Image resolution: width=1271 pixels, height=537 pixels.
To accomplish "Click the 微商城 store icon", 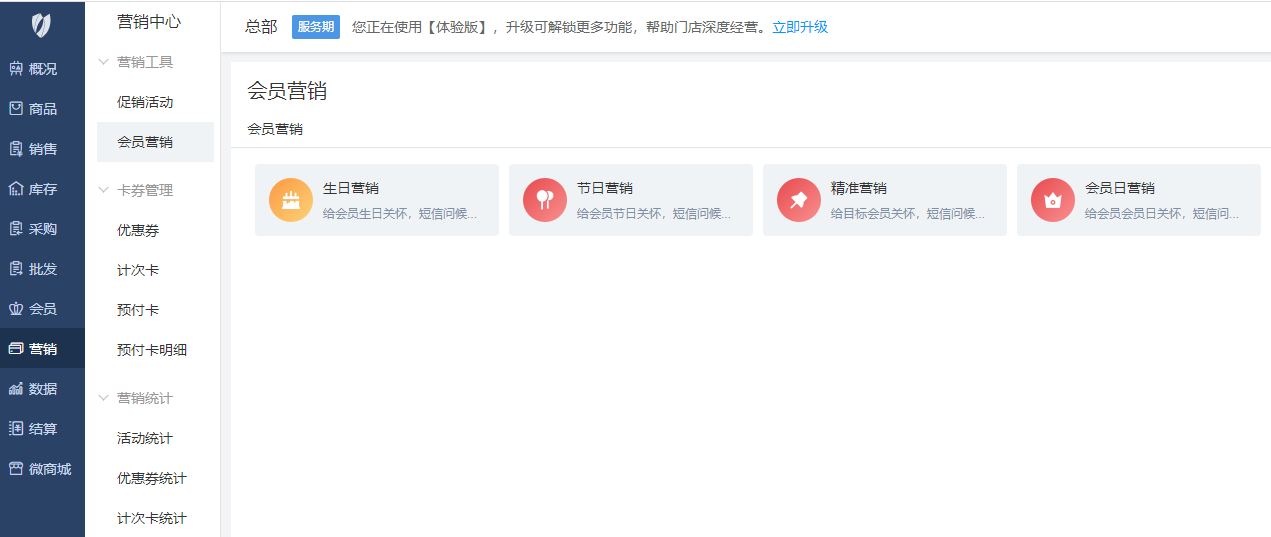I will click(x=16, y=469).
